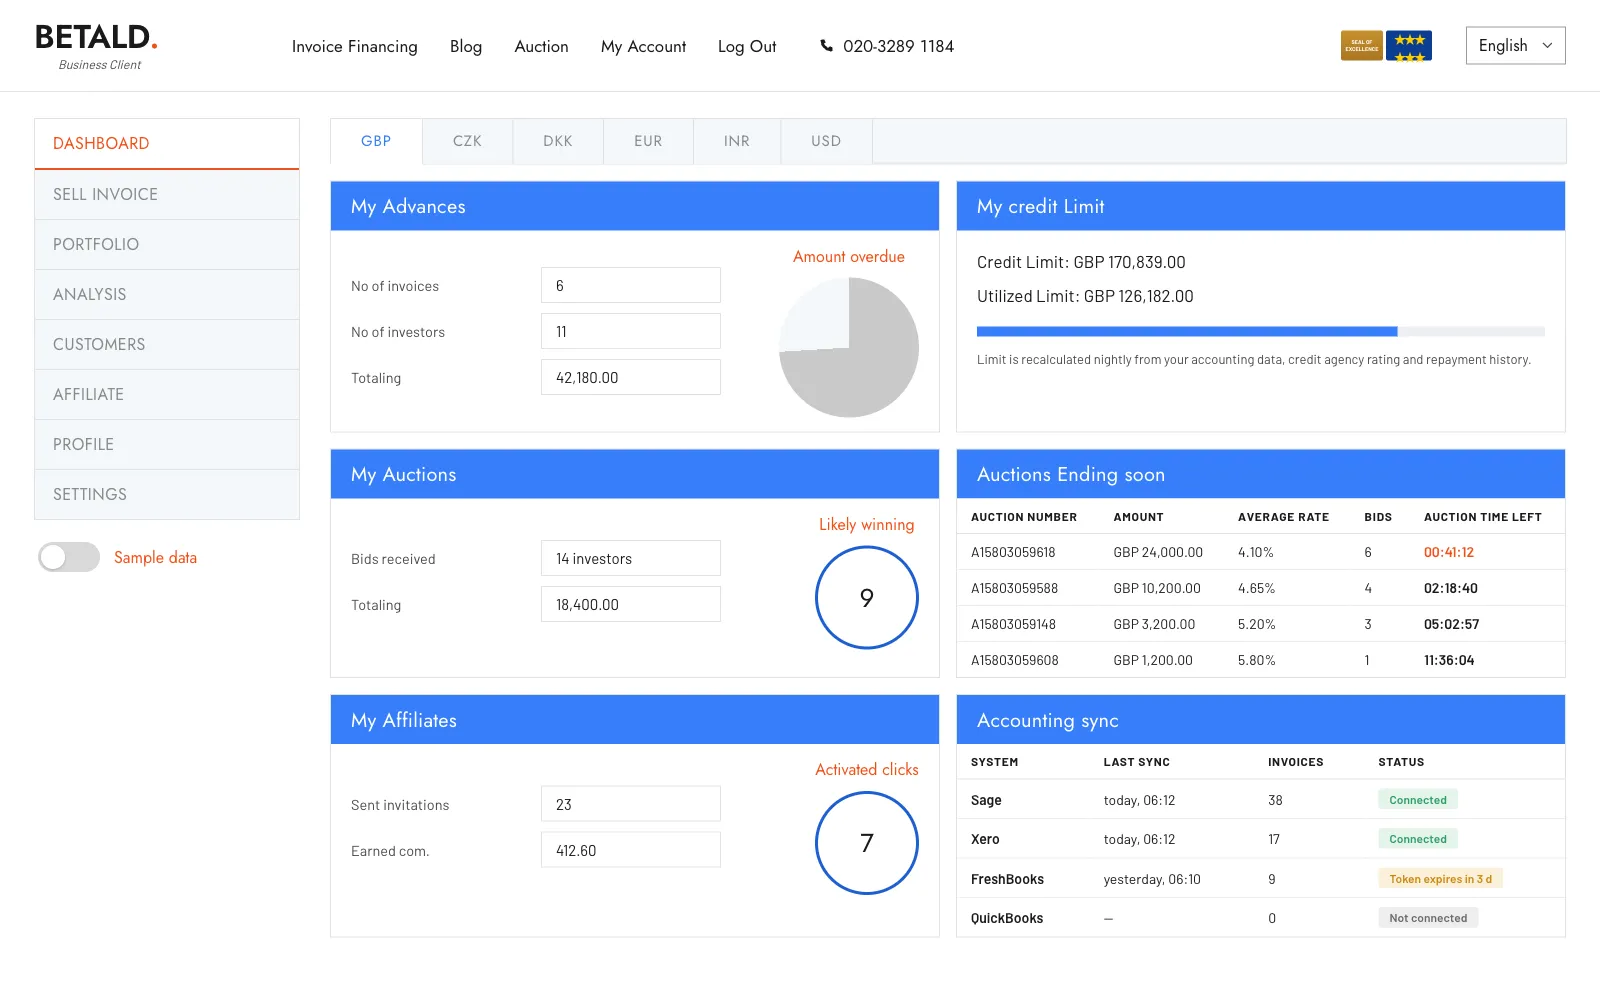Click the Utilized Limit GBP 126,182.00 text

[1085, 296]
